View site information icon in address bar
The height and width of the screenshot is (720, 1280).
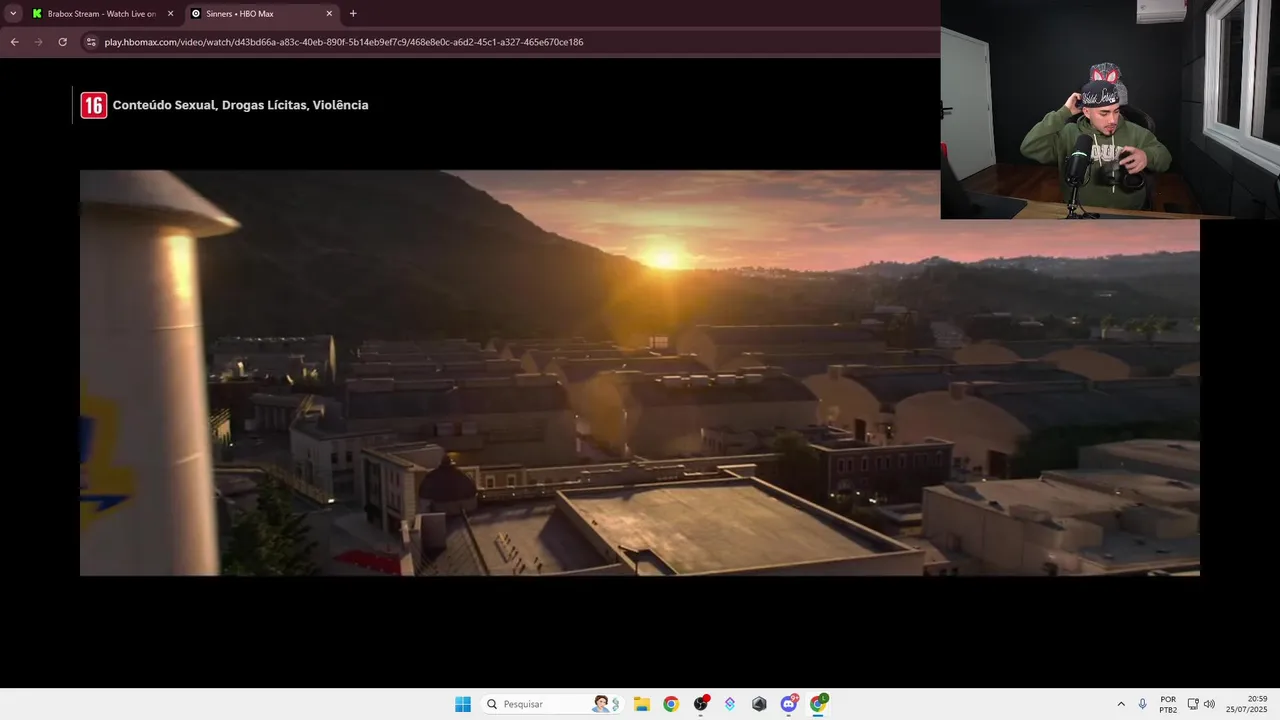(x=91, y=42)
